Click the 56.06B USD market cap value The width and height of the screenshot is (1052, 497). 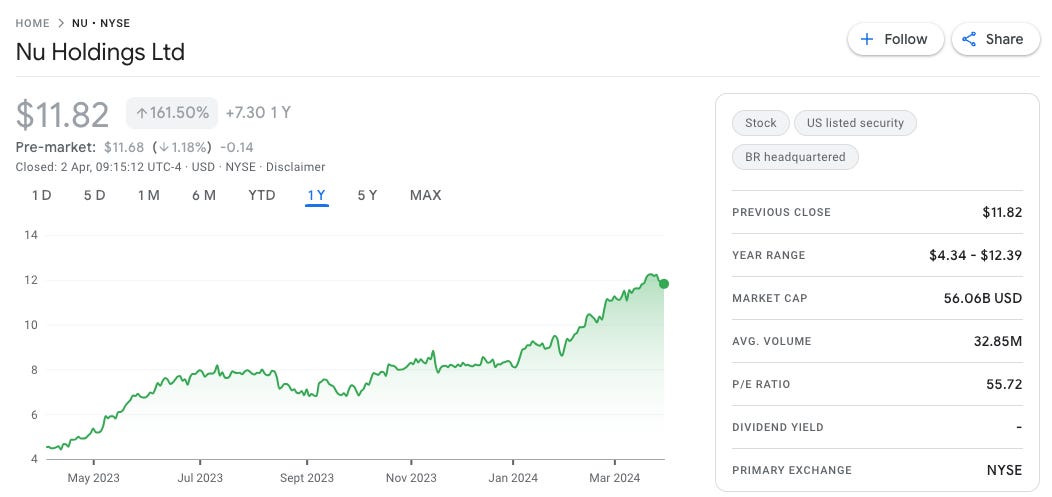pos(983,298)
